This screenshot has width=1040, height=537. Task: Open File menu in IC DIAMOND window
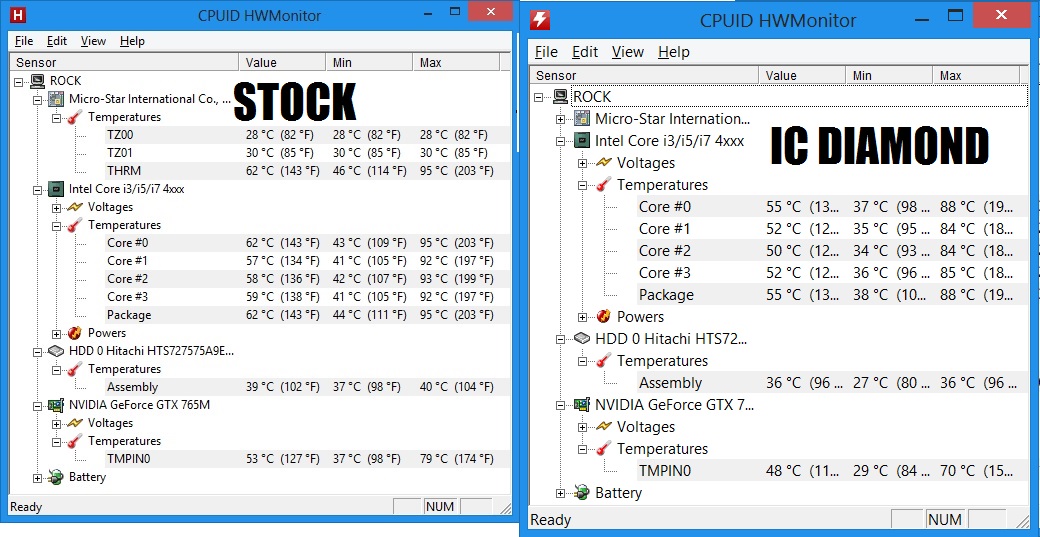point(546,52)
